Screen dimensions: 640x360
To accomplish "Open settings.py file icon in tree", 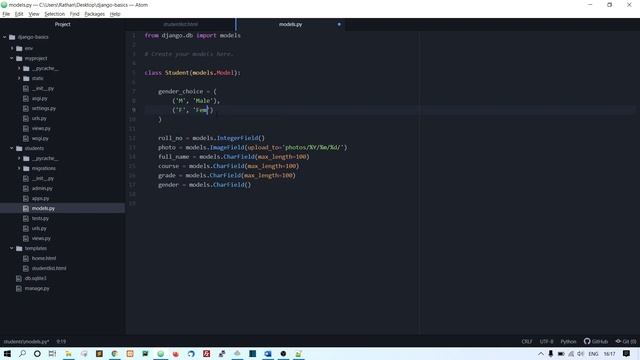I will click(26, 108).
